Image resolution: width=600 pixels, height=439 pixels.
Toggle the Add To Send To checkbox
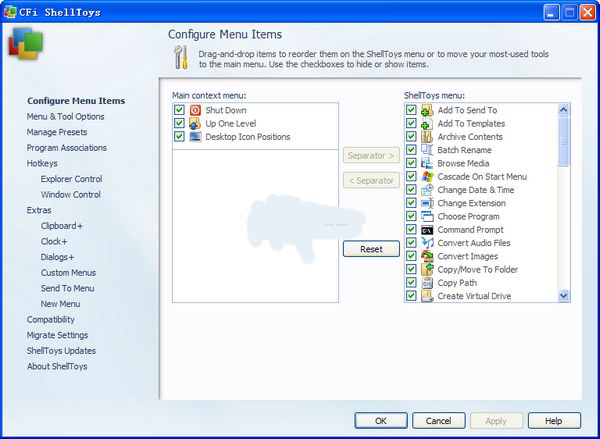coord(411,110)
